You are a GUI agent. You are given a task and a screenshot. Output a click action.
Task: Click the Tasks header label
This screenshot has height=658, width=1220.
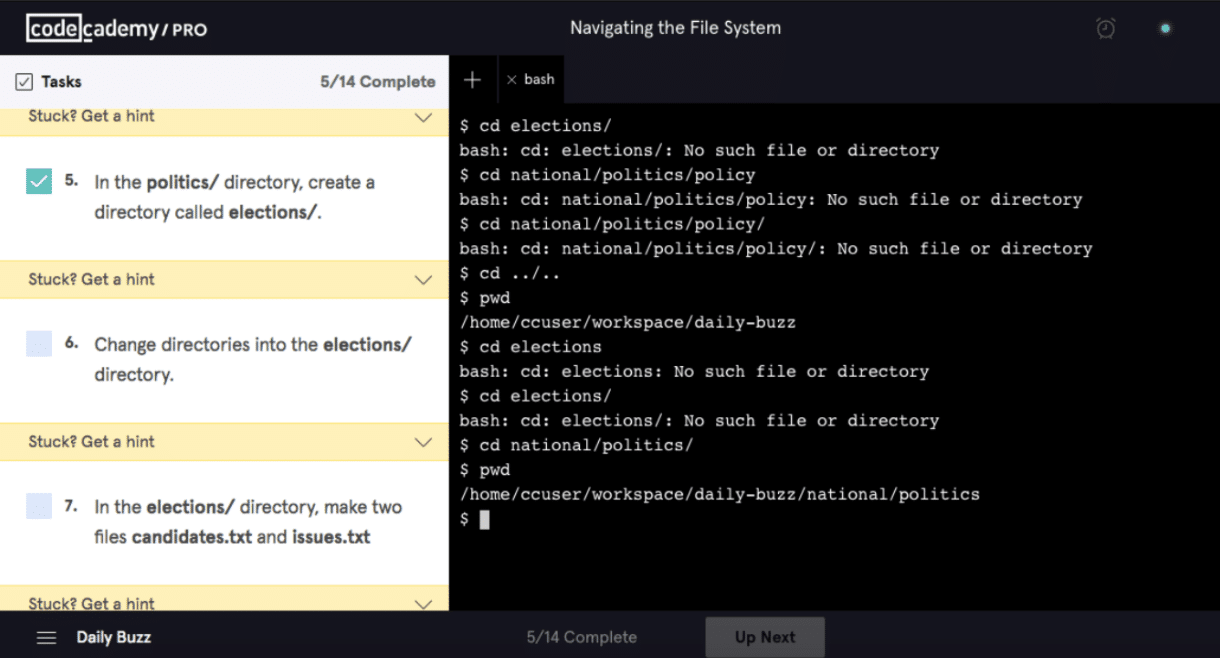(x=61, y=82)
